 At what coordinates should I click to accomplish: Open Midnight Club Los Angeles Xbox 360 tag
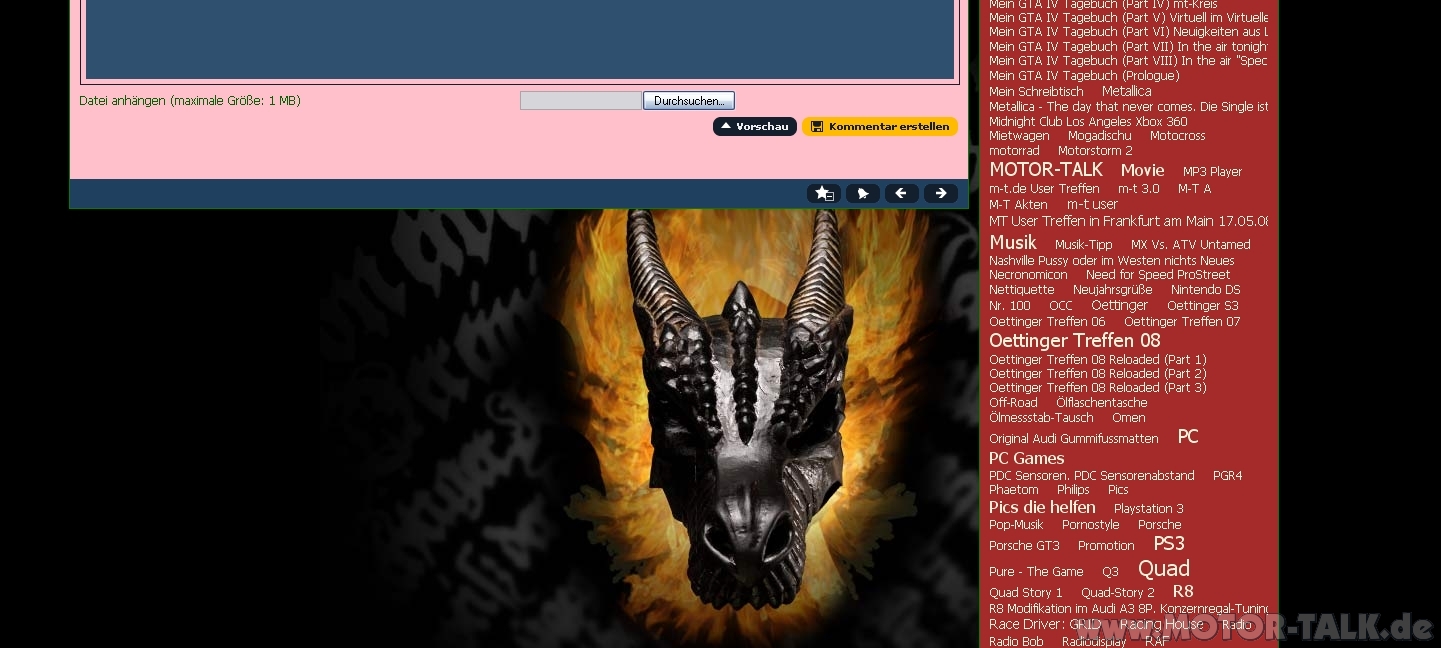pyautogui.click(x=1088, y=122)
